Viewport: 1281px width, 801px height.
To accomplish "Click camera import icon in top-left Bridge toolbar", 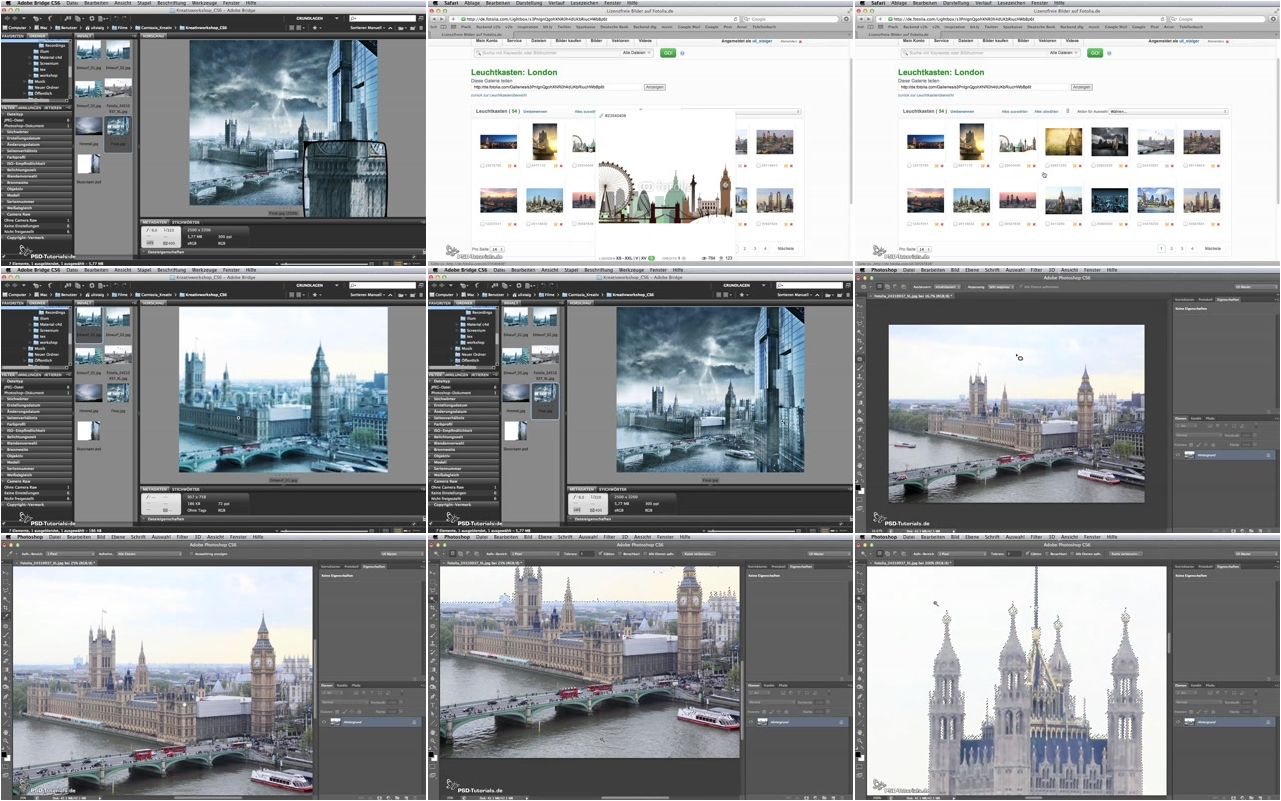I will point(68,18).
